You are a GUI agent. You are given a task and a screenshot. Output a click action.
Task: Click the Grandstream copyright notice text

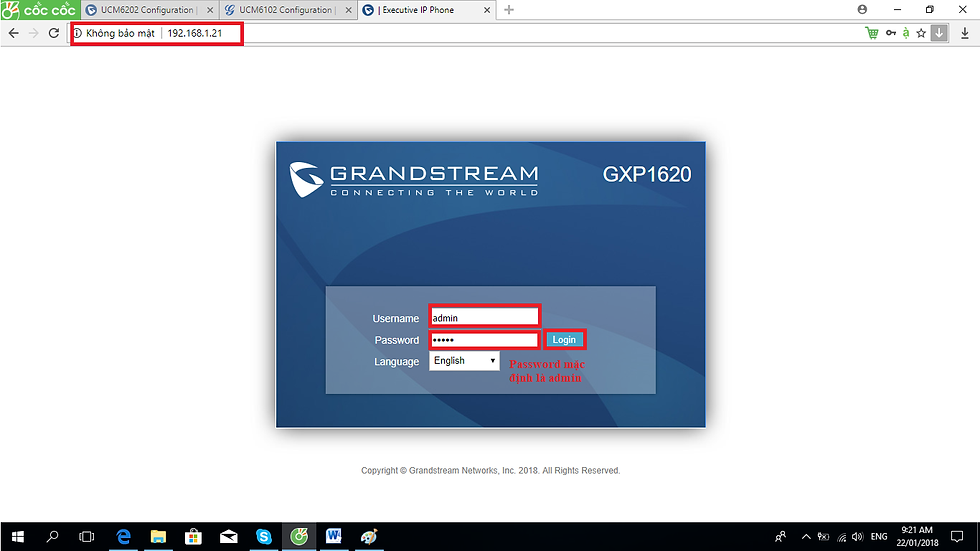click(491, 470)
